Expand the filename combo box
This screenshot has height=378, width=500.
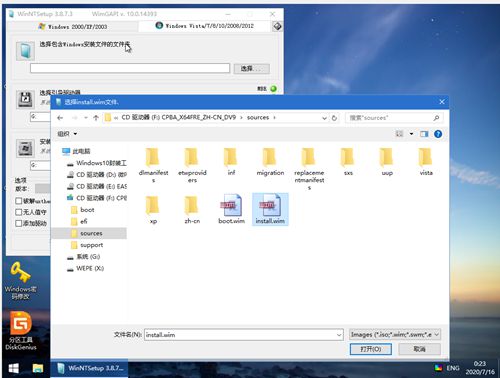click(x=339, y=335)
